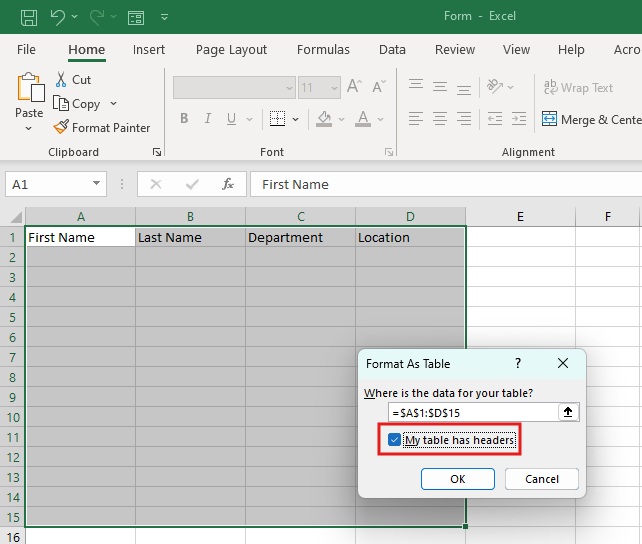Open the Fill Color dropdown arrow

tap(341, 119)
